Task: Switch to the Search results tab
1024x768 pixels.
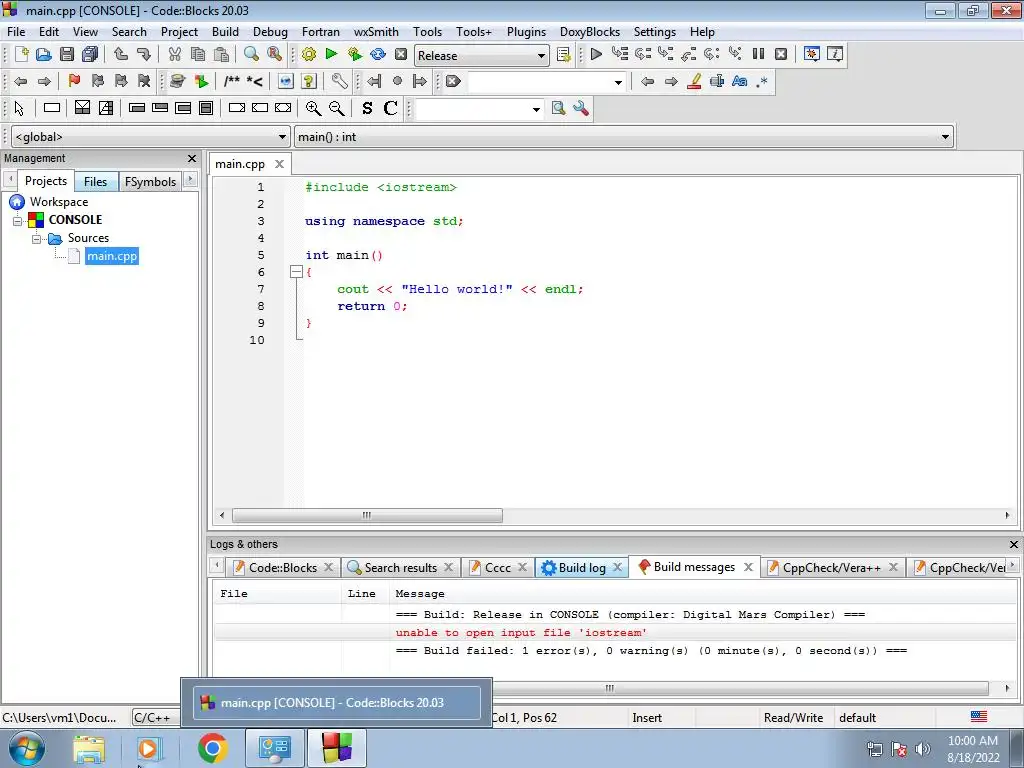Action: pos(400,568)
